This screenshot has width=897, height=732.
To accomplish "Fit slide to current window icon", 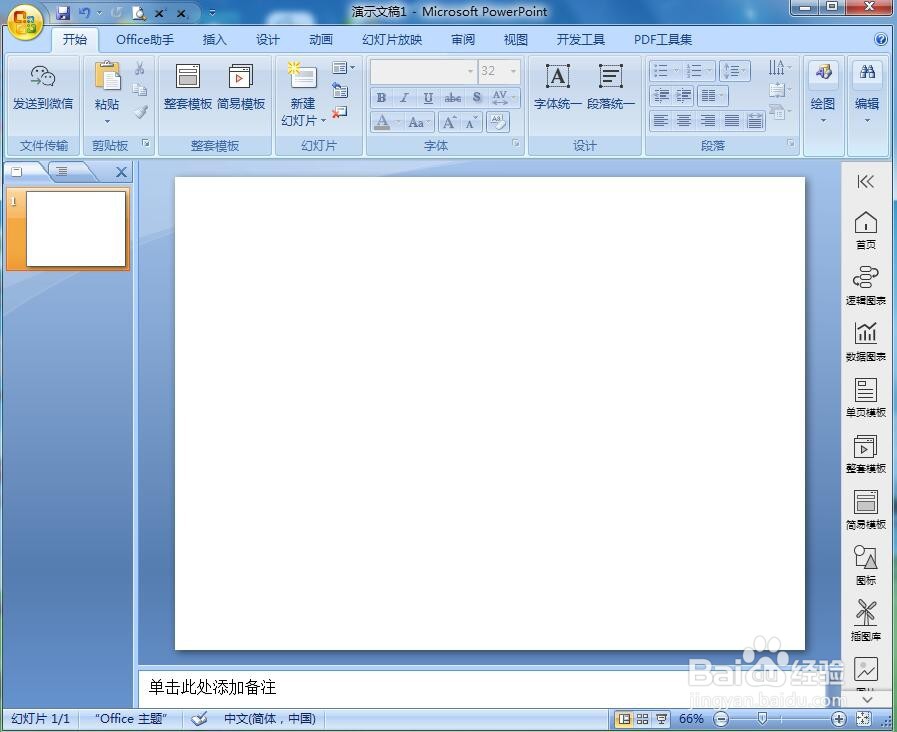I will click(x=864, y=719).
